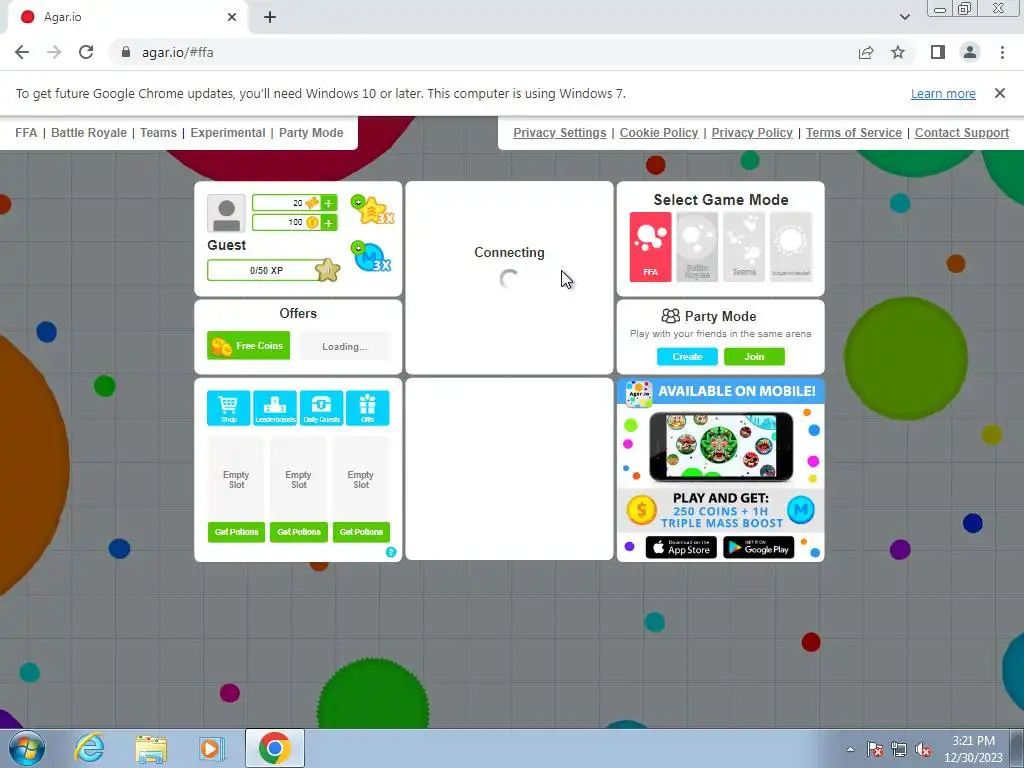Click the Google Play download badge

[758, 547]
